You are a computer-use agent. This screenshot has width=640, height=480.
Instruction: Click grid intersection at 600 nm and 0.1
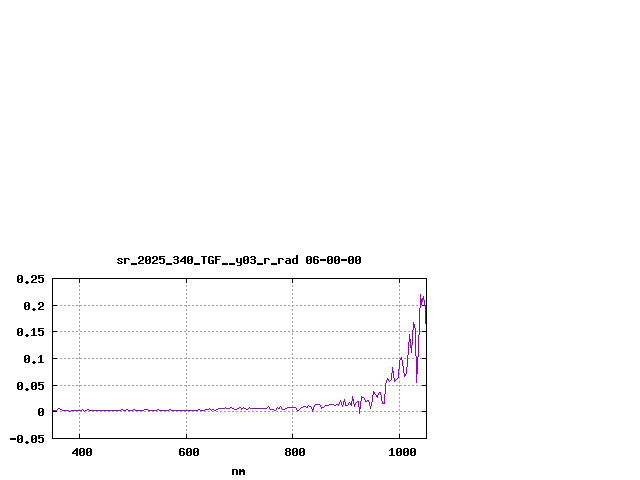(x=186, y=358)
